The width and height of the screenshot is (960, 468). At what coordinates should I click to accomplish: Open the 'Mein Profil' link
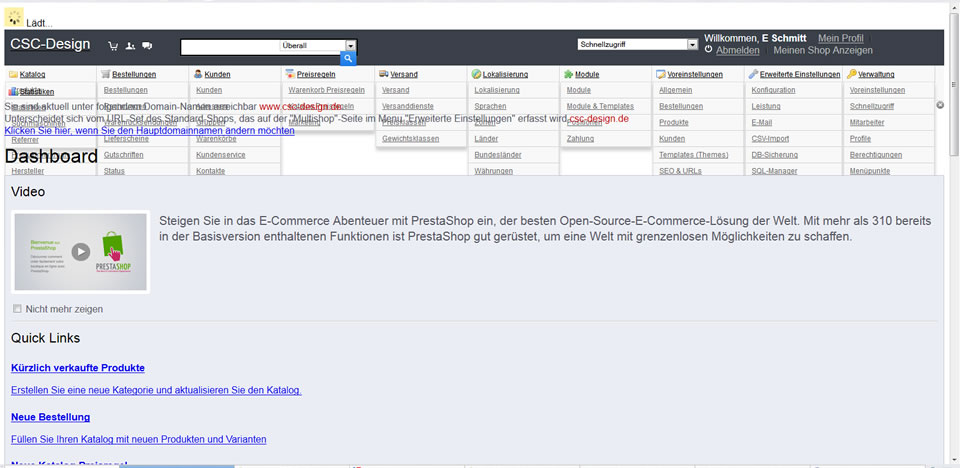pyautogui.click(x=841, y=39)
